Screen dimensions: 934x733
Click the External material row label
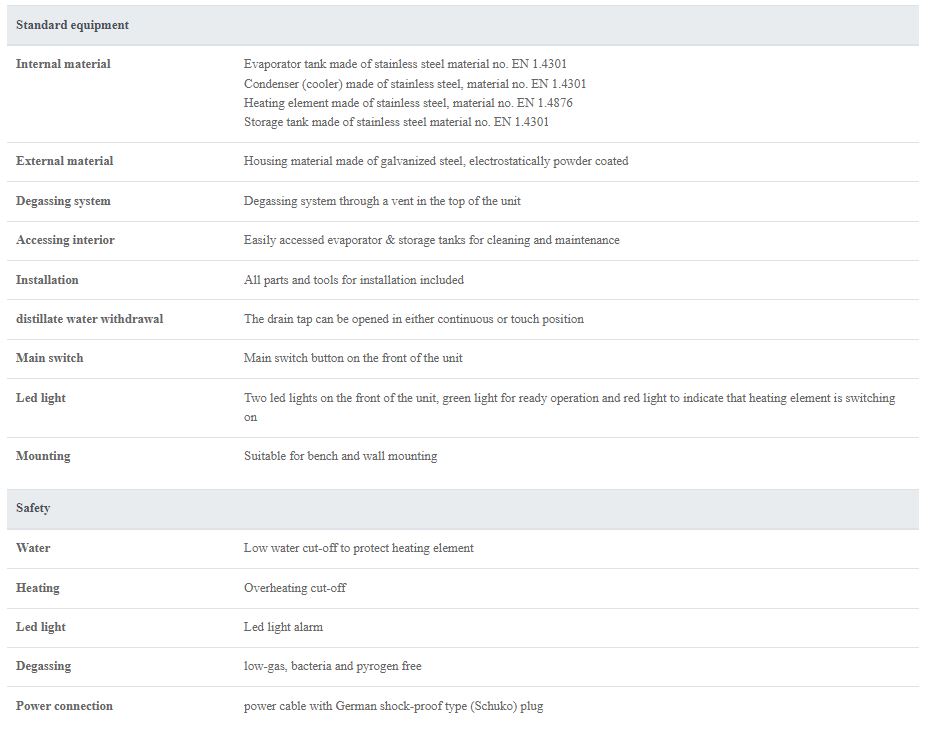click(64, 161)
